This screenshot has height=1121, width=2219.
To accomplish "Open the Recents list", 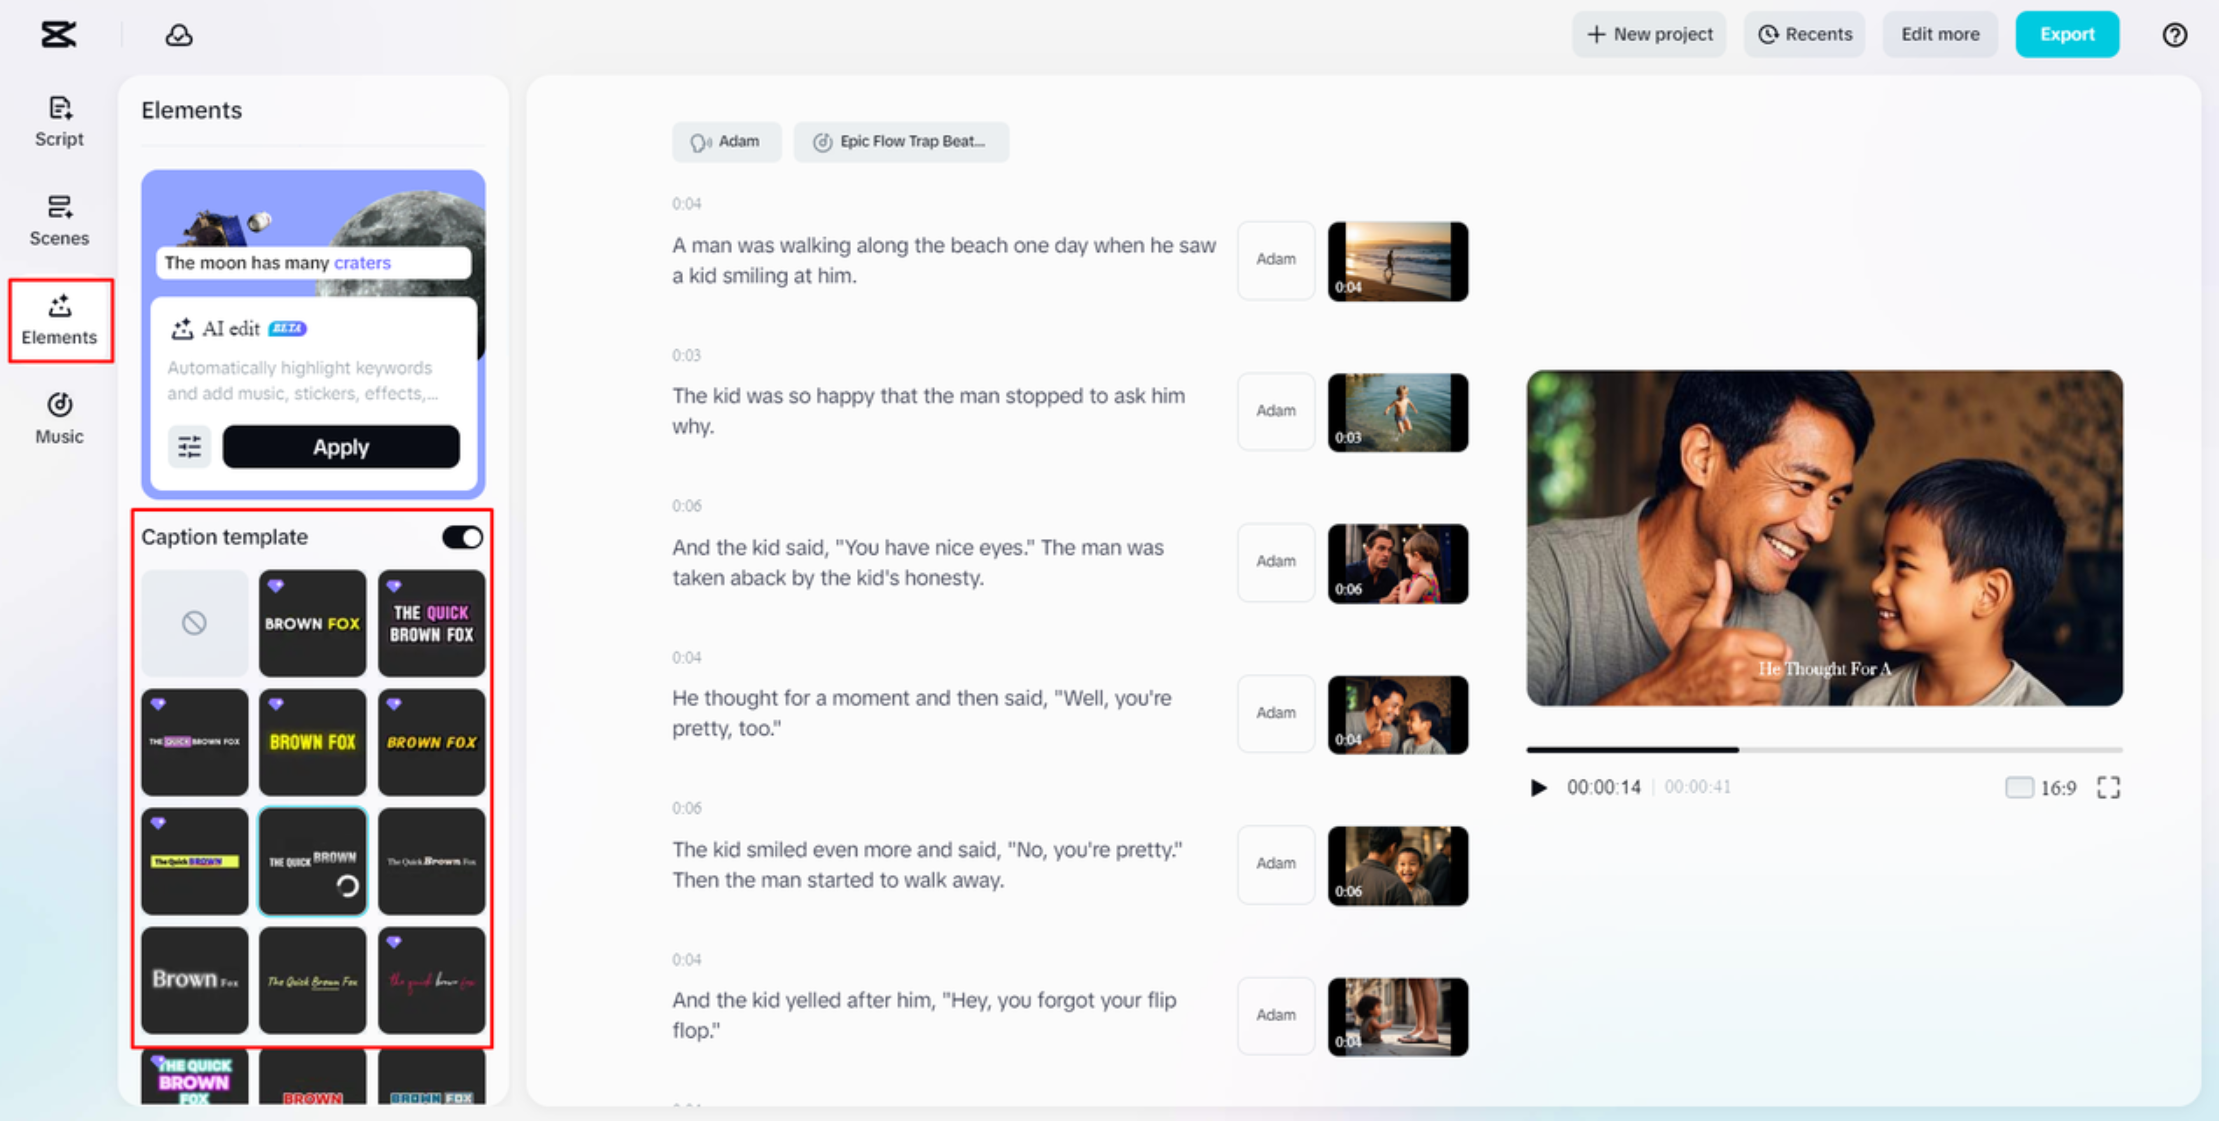I will 1804,34.
